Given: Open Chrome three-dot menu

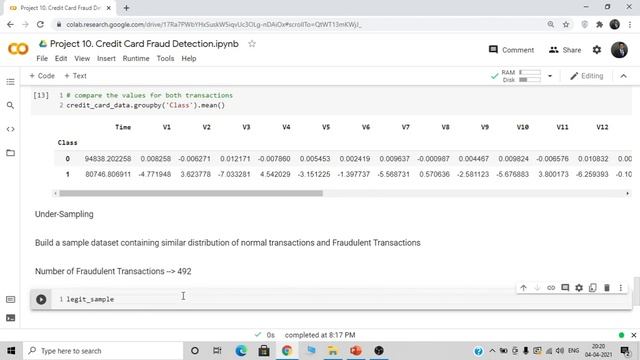Looking at the screenshot, I should tap(630, 24).
